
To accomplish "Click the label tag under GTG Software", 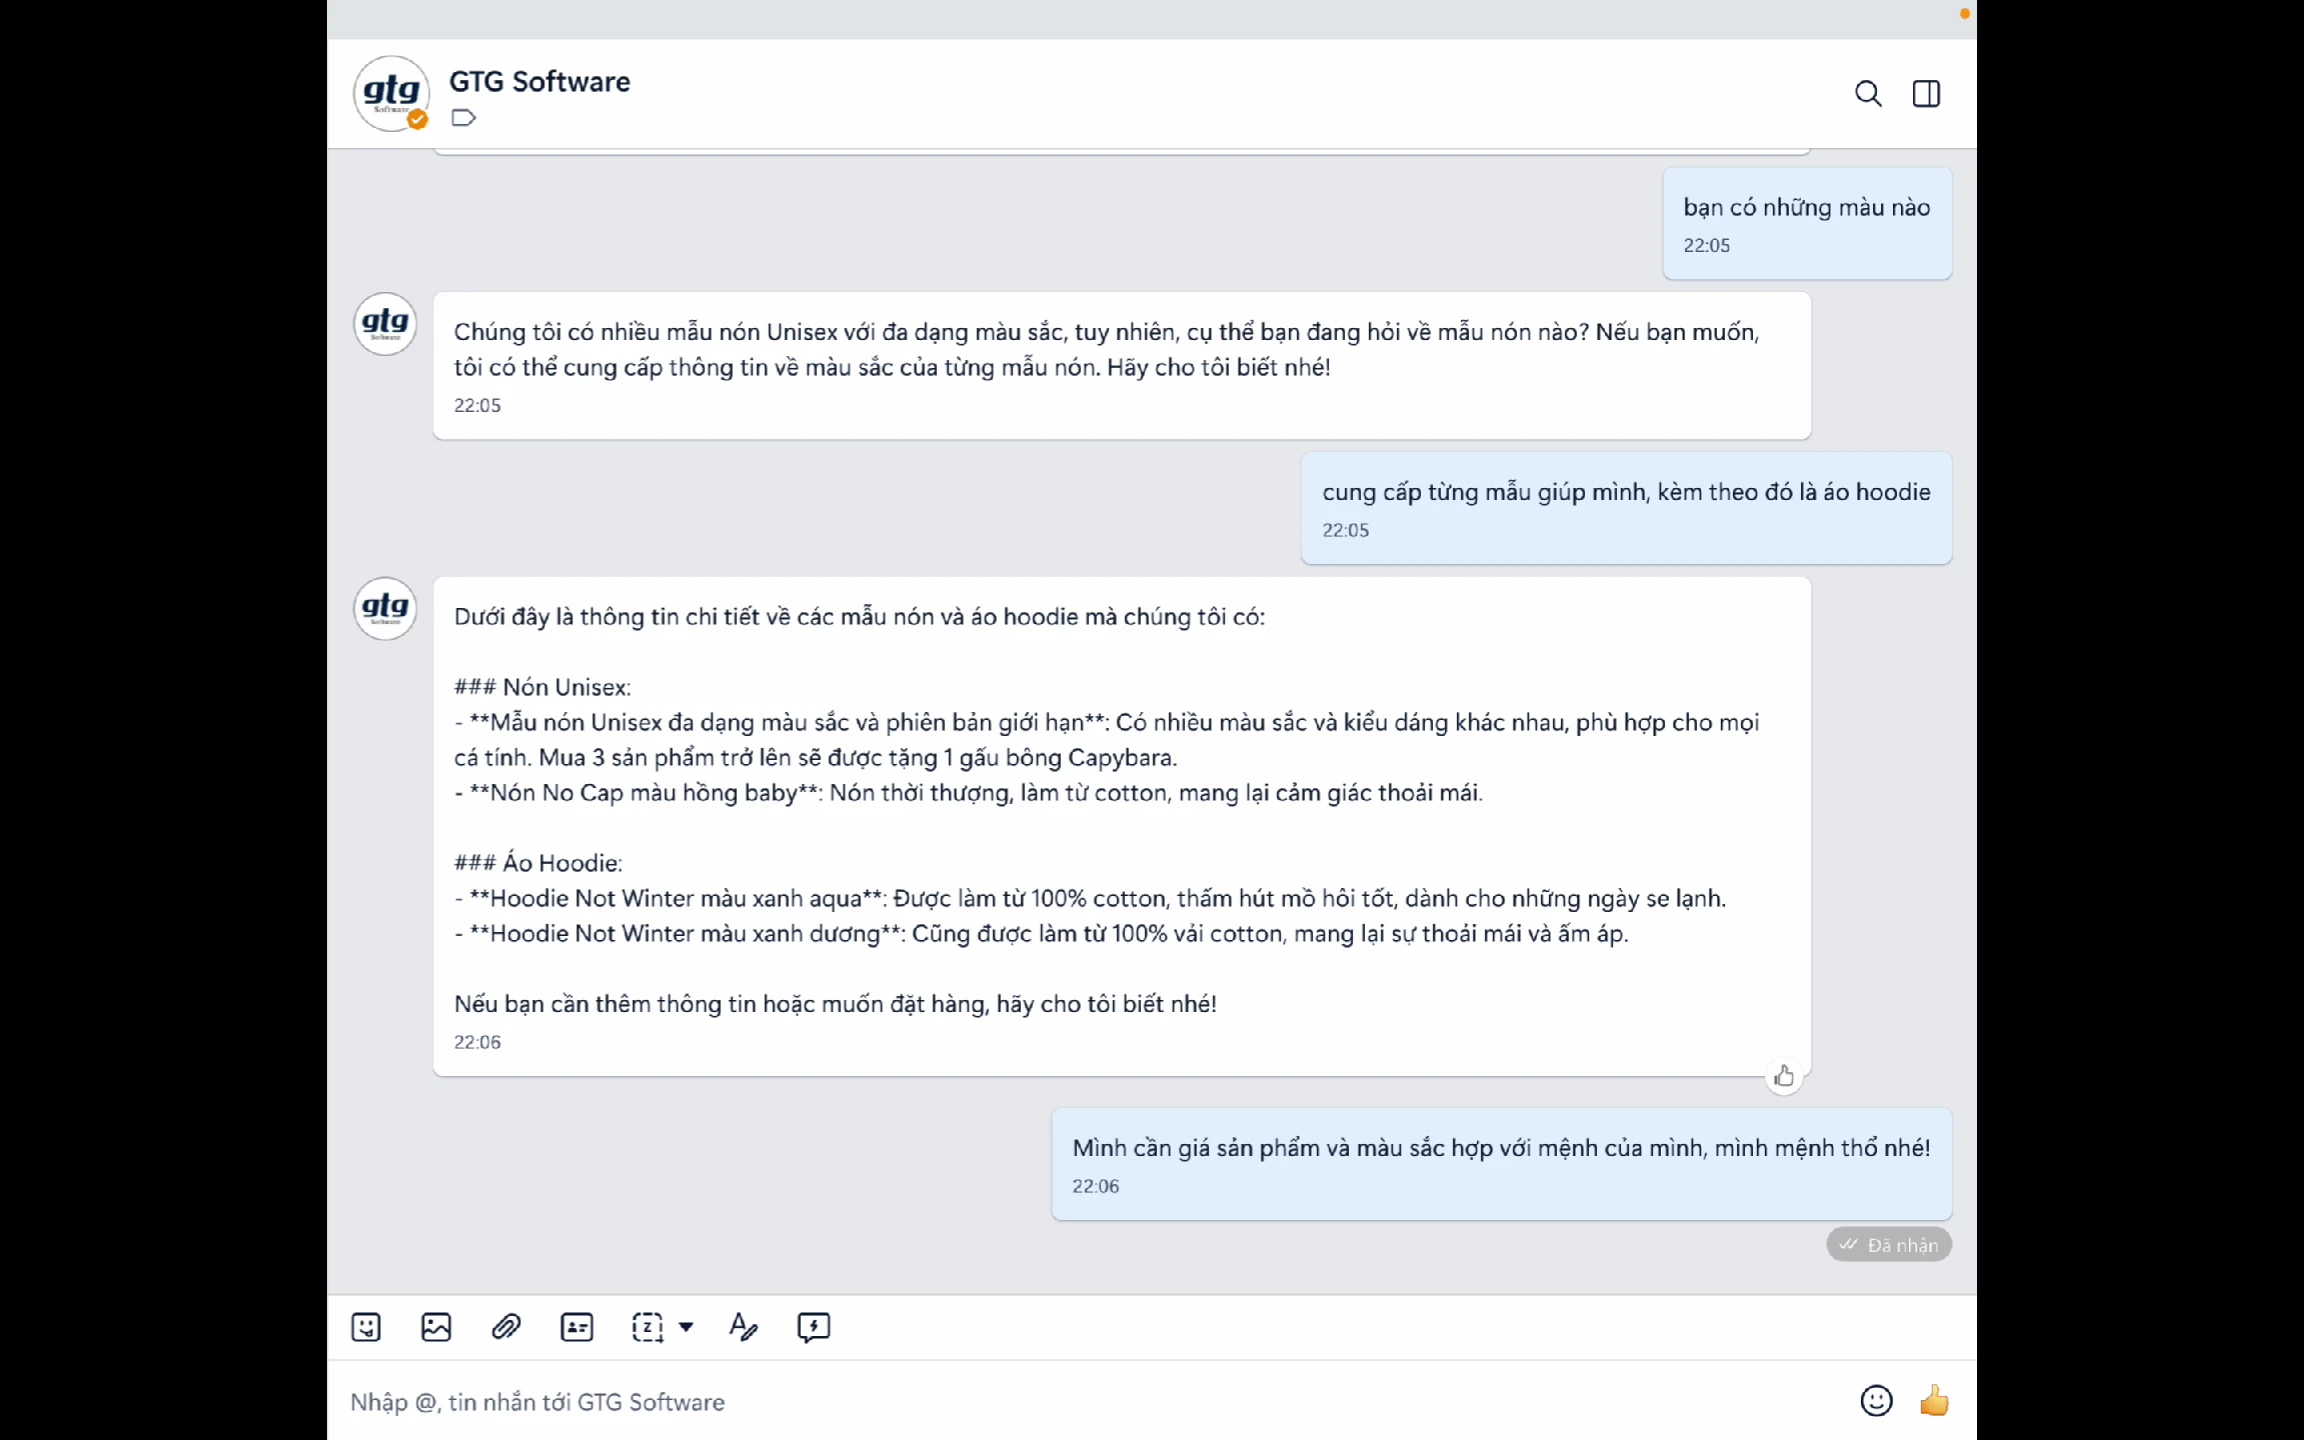I will coord(463,118).
